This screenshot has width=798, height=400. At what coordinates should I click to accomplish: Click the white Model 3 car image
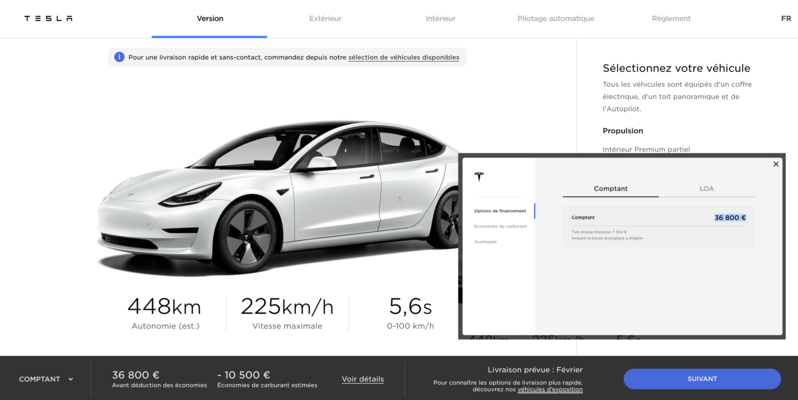pos(277,196)
